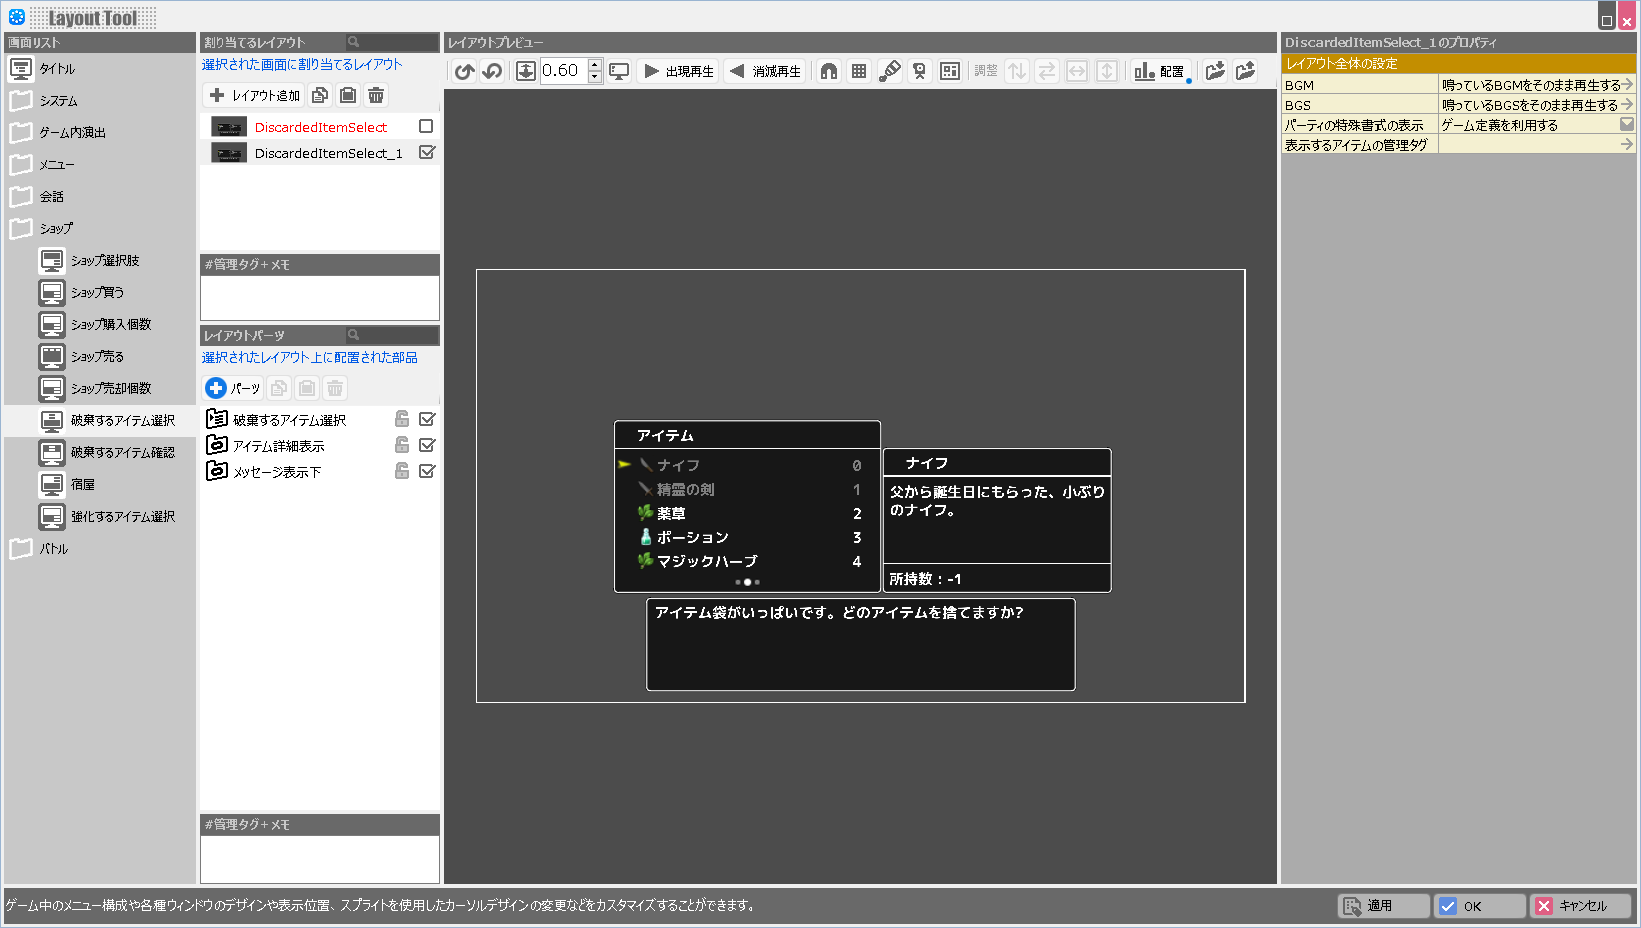Select ショップ買う in the screen list
Viewport: 1641px width, 928px height.
coord(97,292)
